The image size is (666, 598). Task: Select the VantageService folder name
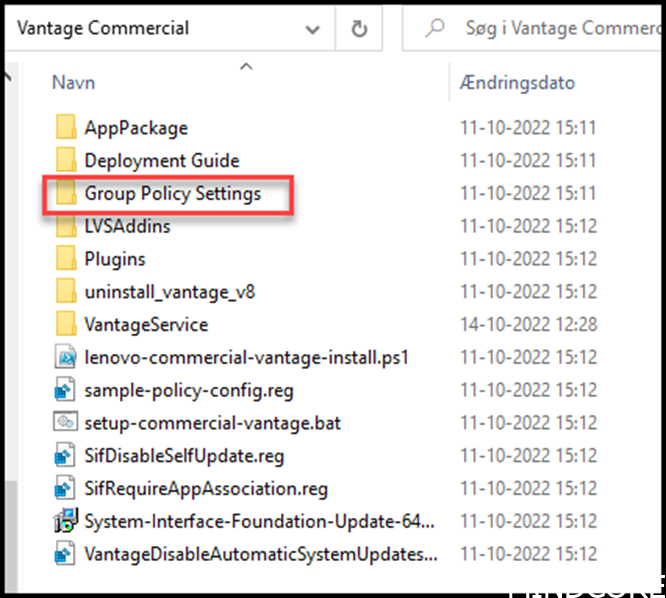click(x=146, y=324)
